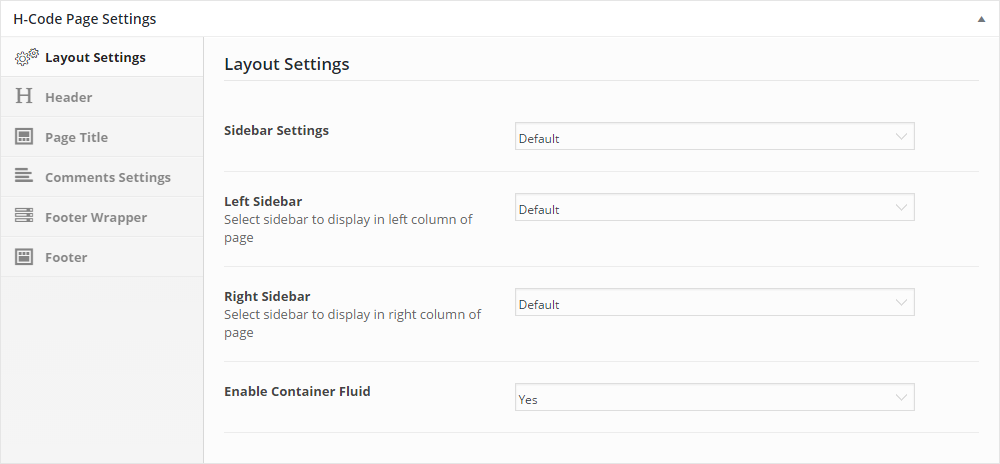Switch to the Page Title tab
Viewport: 1000px width, 464px height.
point(76,137)
